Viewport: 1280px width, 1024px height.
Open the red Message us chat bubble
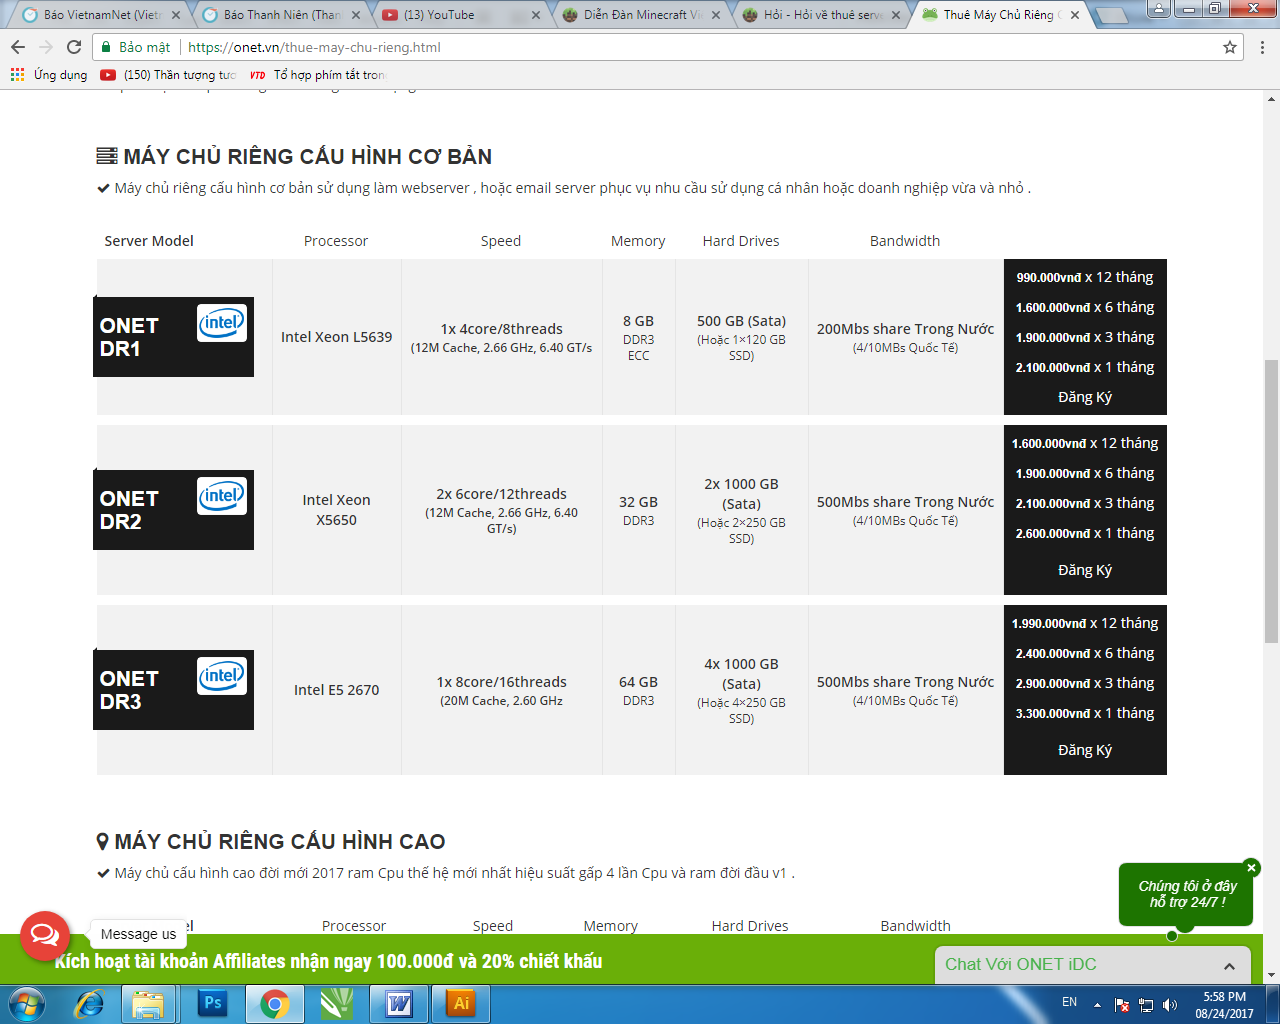(45, 935)
